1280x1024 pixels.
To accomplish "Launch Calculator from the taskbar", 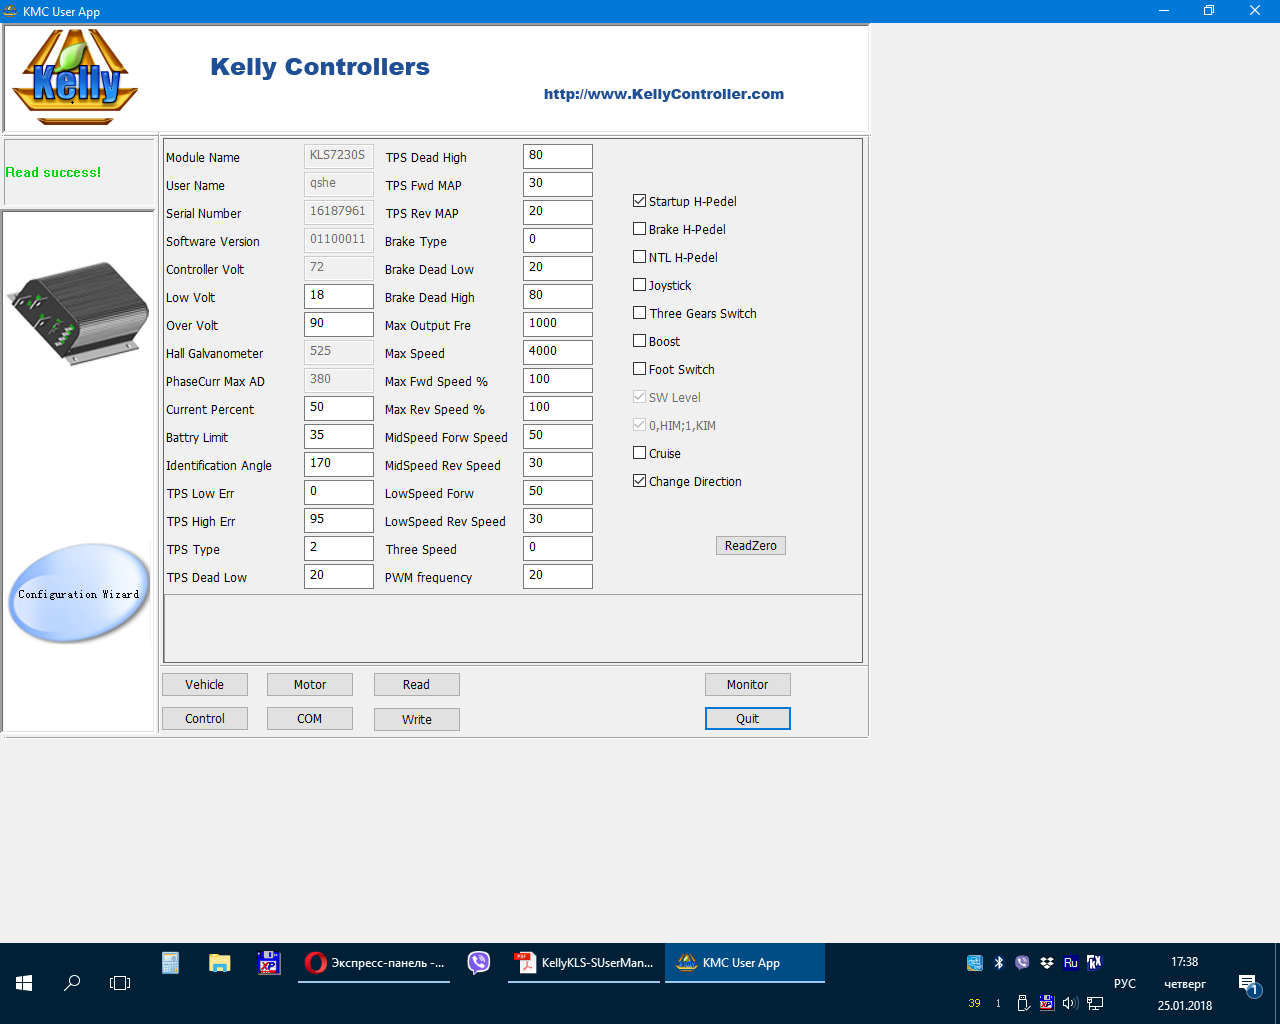I will click(171, 963).
